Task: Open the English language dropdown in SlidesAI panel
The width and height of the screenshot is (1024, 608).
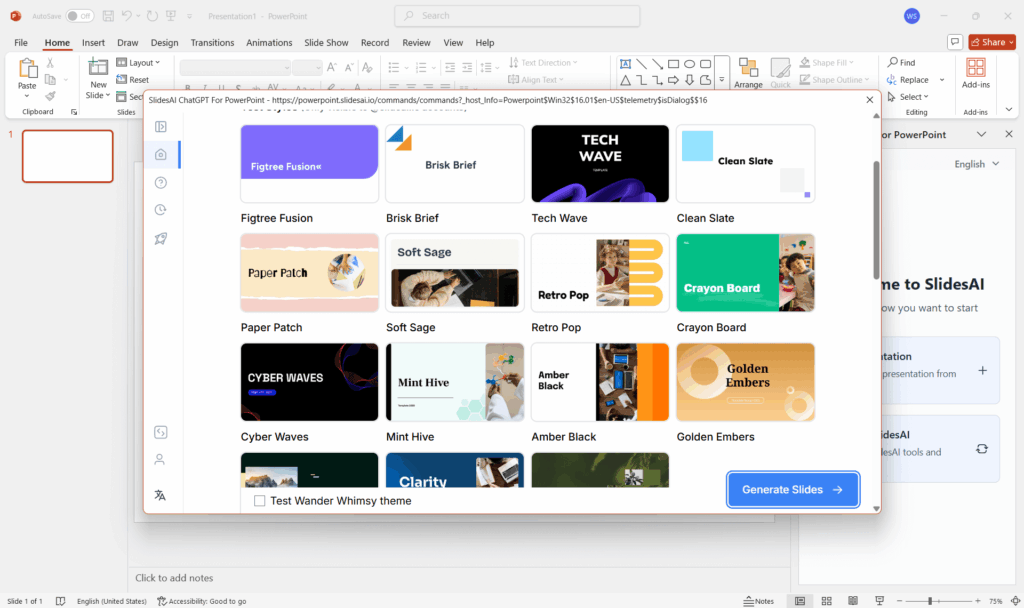Action: (977, 163)
